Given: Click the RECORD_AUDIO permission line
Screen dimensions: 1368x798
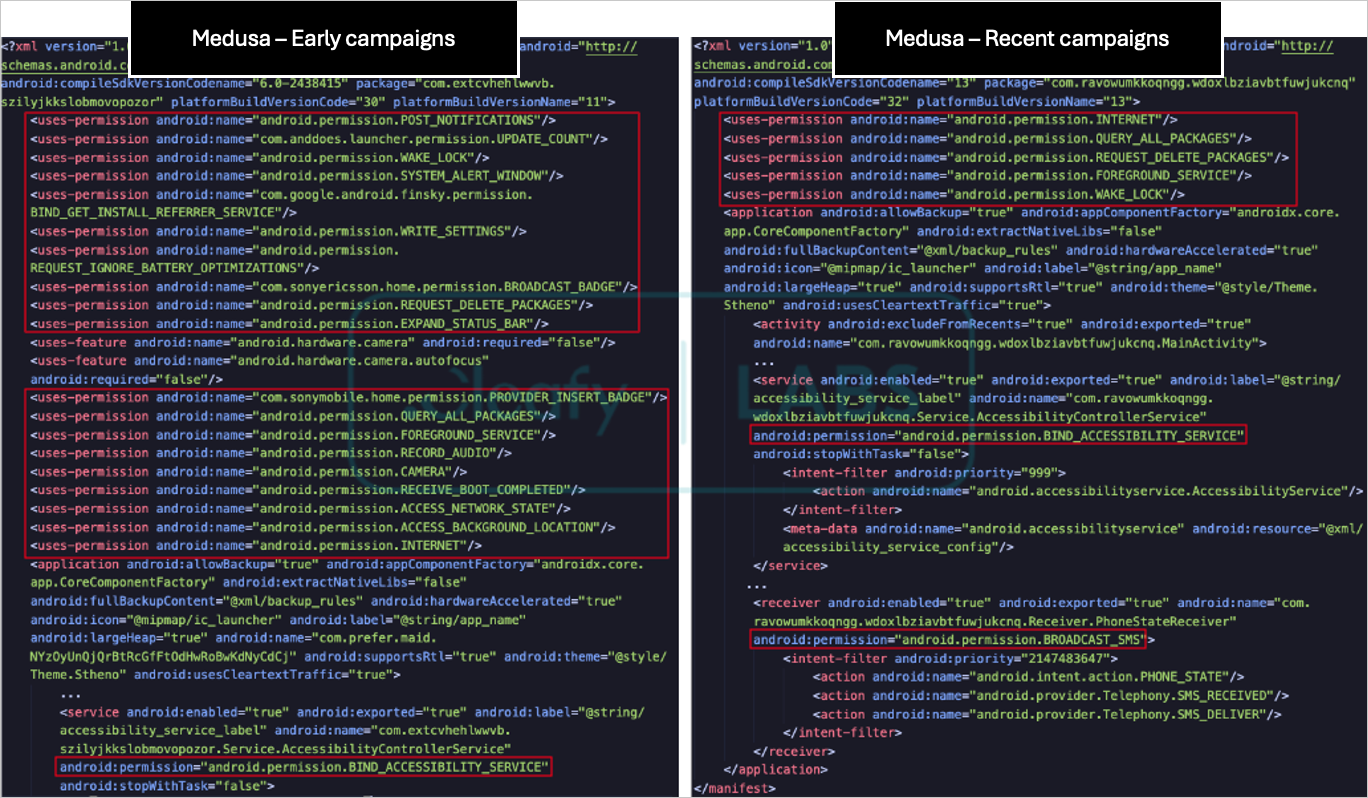Looking at the screenshot, I should coord(271,453).
